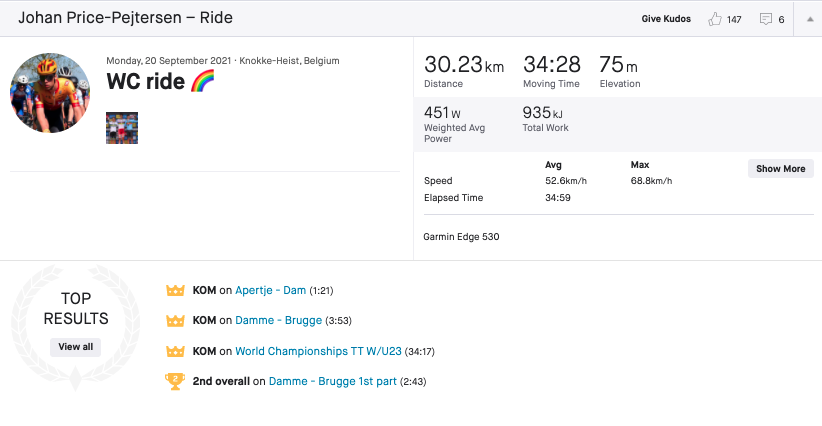Expand stats with Show More button

tap(780, 169)
